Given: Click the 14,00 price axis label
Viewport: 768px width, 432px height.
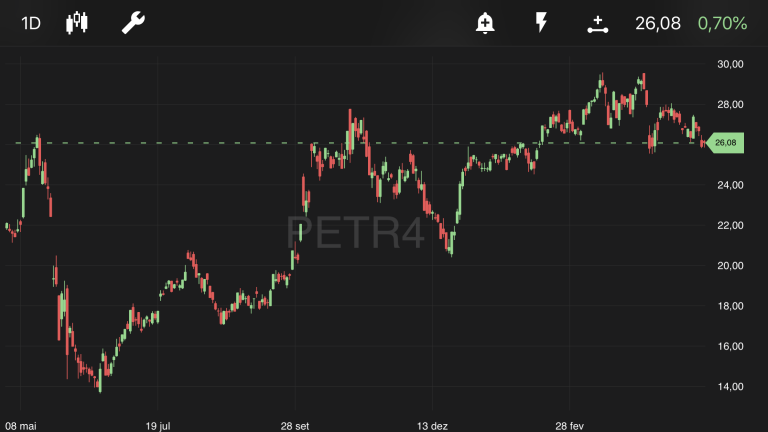Looking at the screenshot, I should point(730,386).
